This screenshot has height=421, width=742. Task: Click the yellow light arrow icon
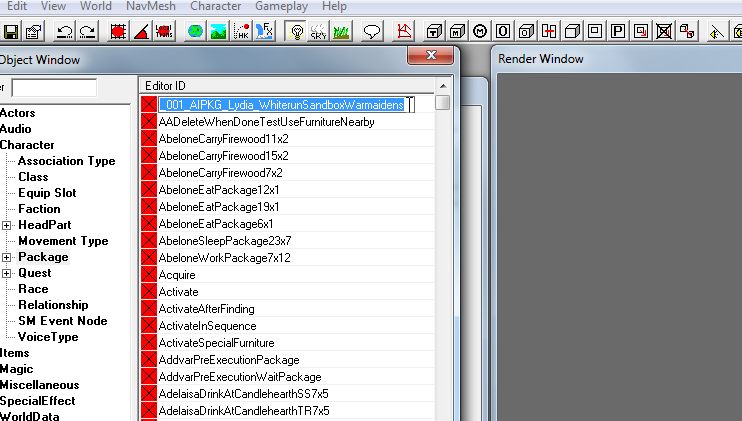[x=717, y=32]
